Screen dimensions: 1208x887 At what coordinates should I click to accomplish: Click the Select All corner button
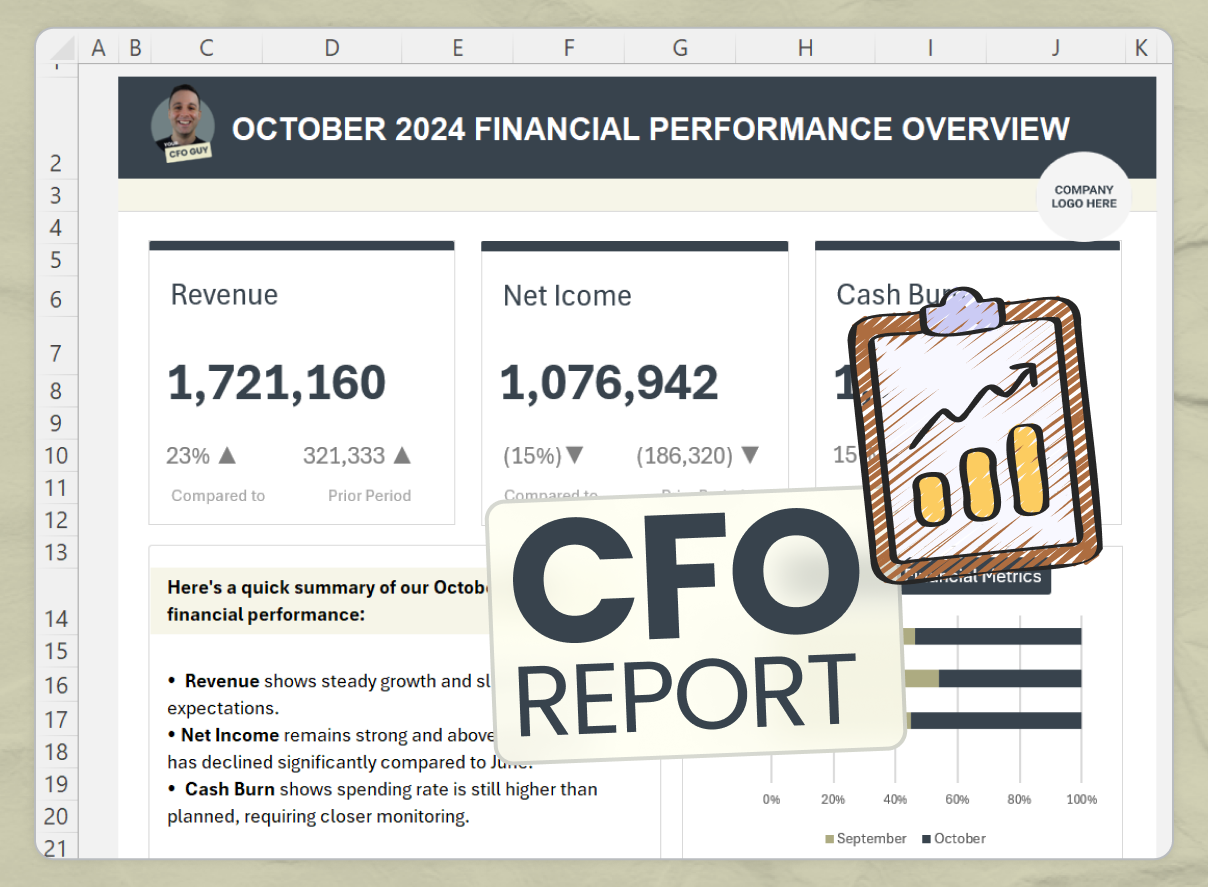coord(62,47)
